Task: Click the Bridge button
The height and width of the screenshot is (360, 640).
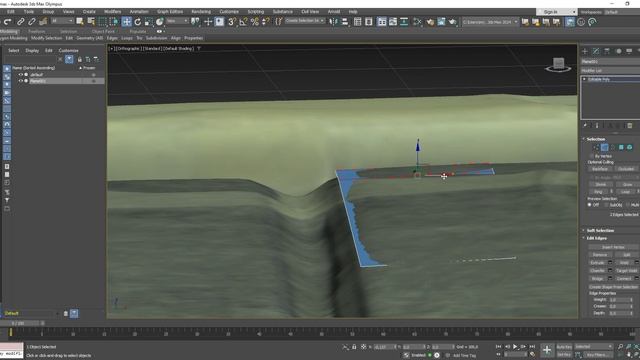Action: coord(598,278)
